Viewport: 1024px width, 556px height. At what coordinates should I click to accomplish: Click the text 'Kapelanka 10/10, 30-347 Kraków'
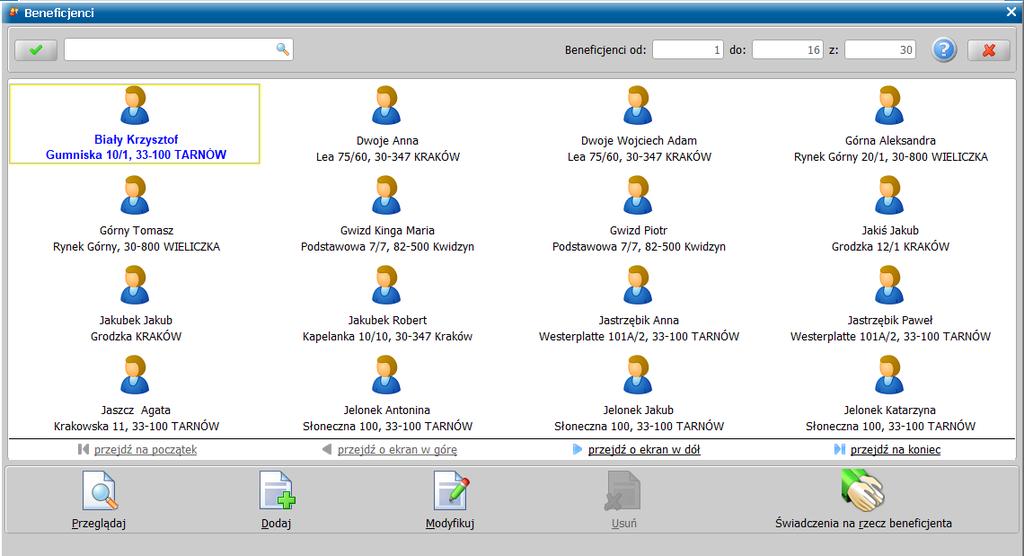(x=387, y=336)
